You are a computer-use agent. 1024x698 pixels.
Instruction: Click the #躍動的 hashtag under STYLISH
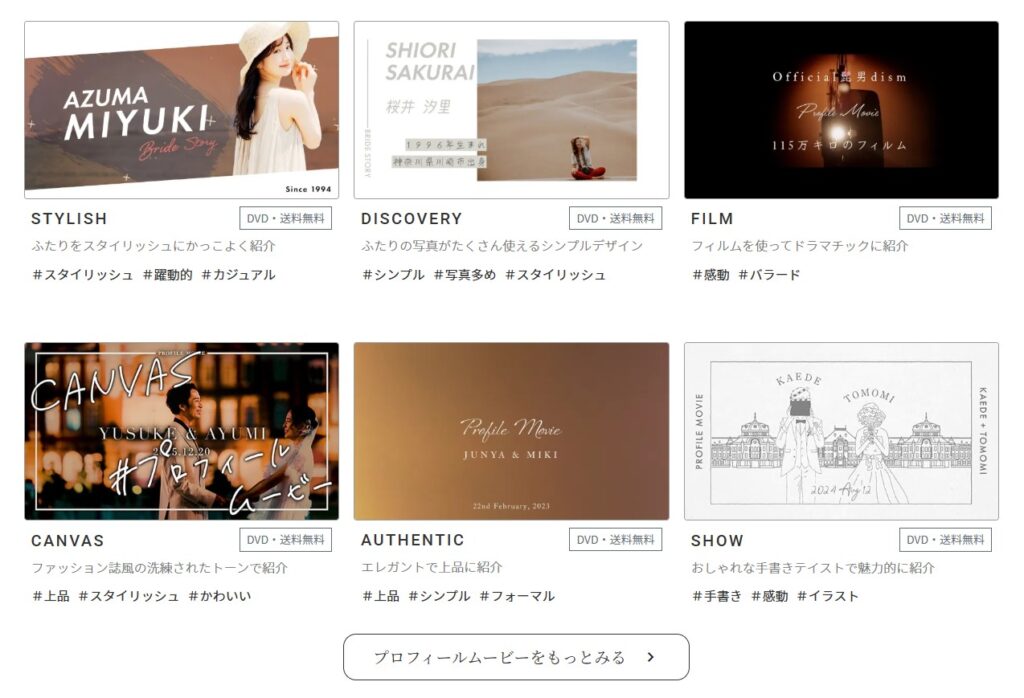[x=167, y=275]
